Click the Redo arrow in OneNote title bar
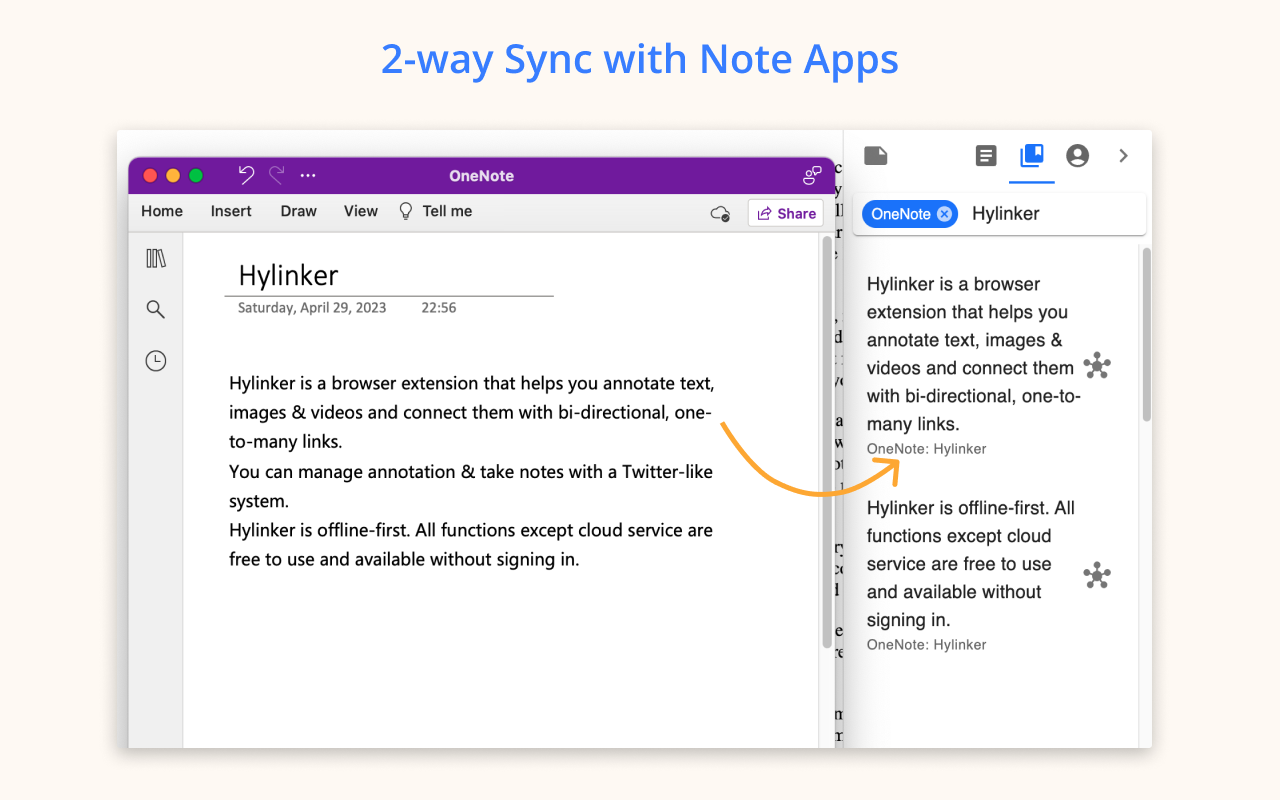This screenshot has height=800, width=1280. (x=277, y=175)
